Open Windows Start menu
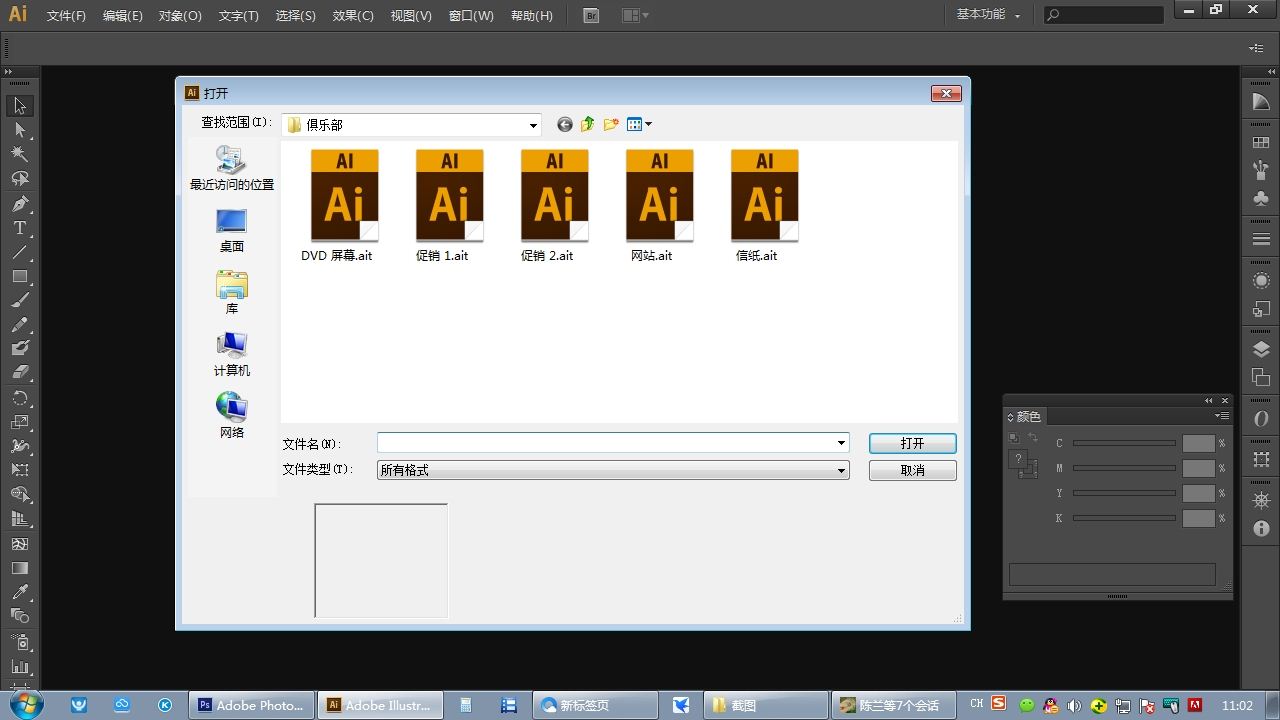This screenshot has height=720, width=1280. click(x=25, y=704)
